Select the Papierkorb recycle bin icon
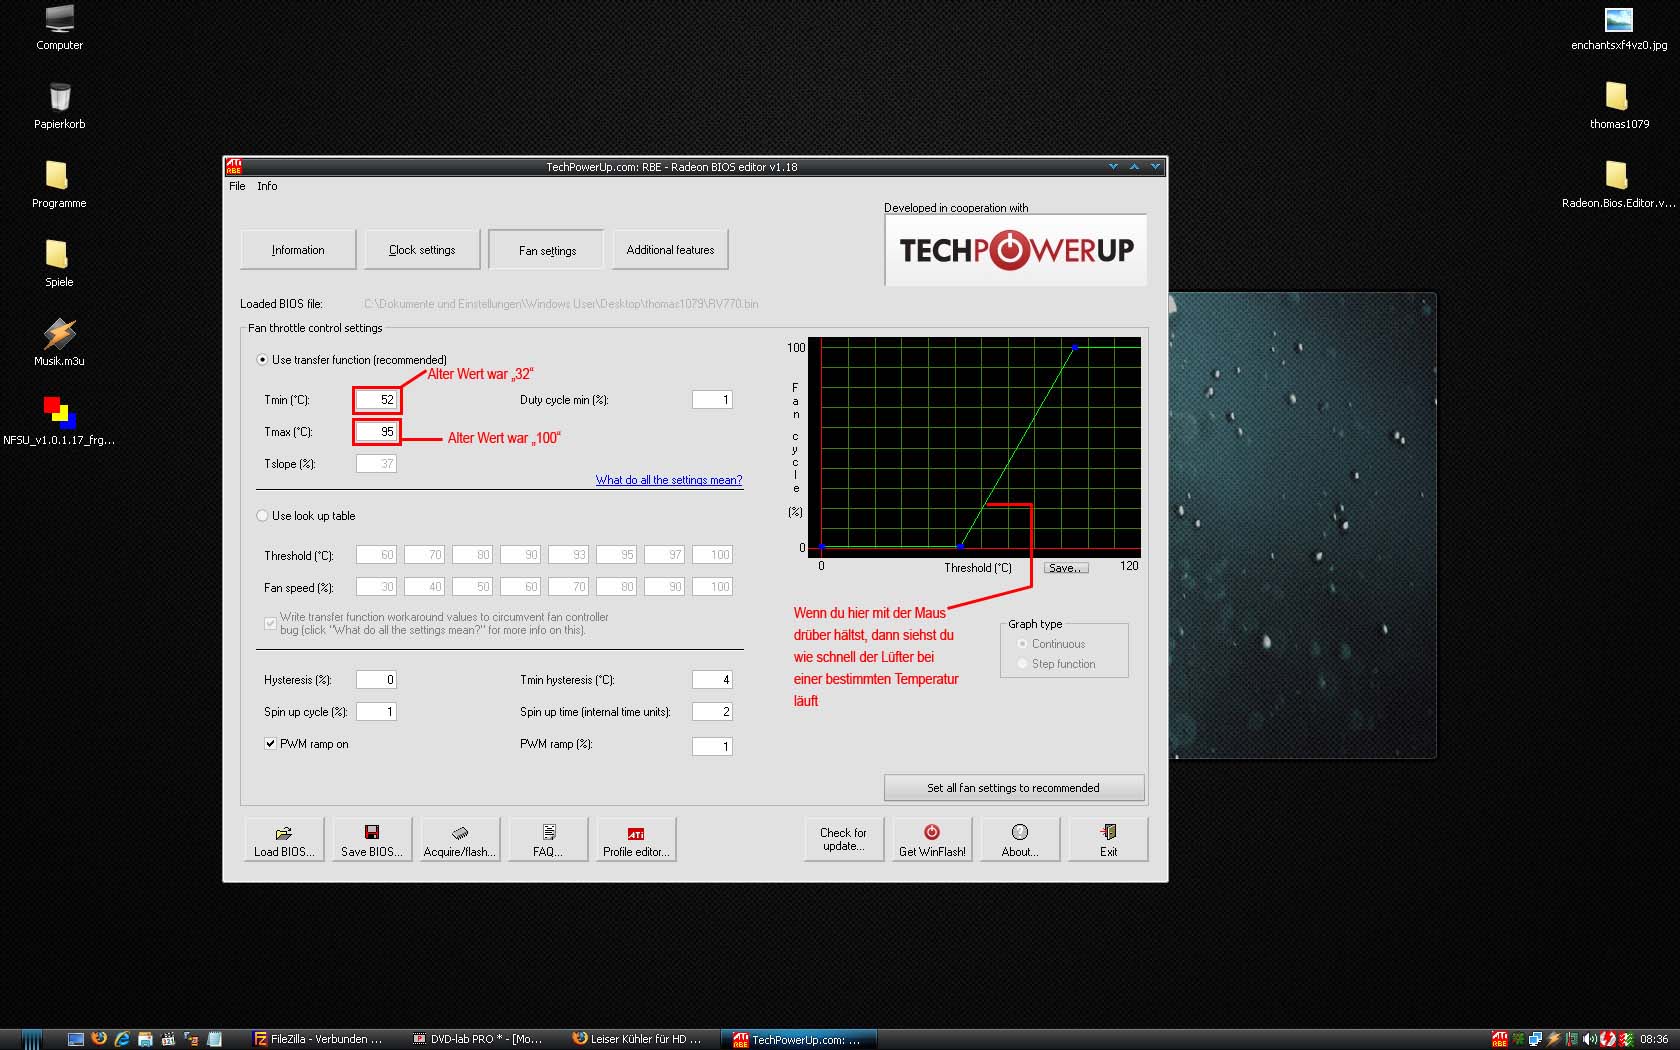This screenshot has width=1680, height=1050. pyautogui.click(x=60, y=107)
